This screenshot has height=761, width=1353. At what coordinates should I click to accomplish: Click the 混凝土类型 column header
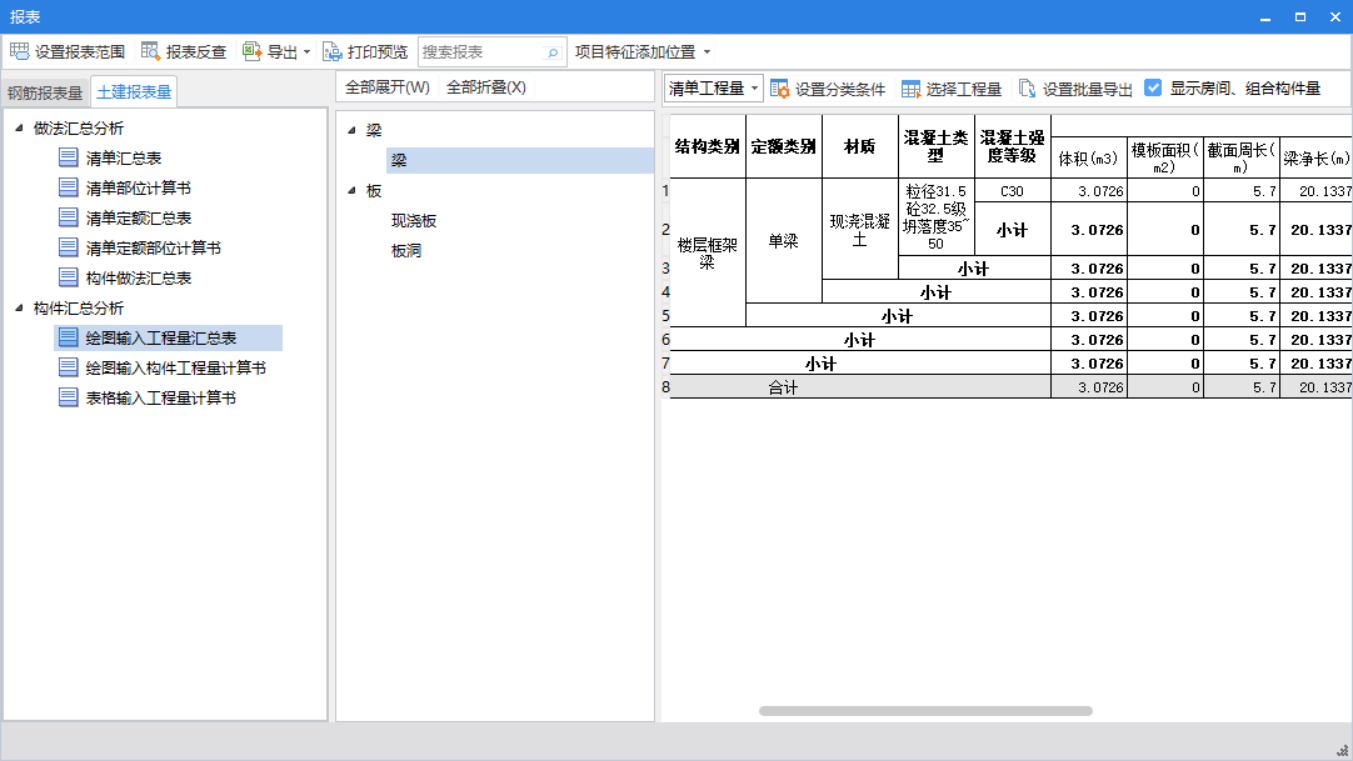coord(936,146)
